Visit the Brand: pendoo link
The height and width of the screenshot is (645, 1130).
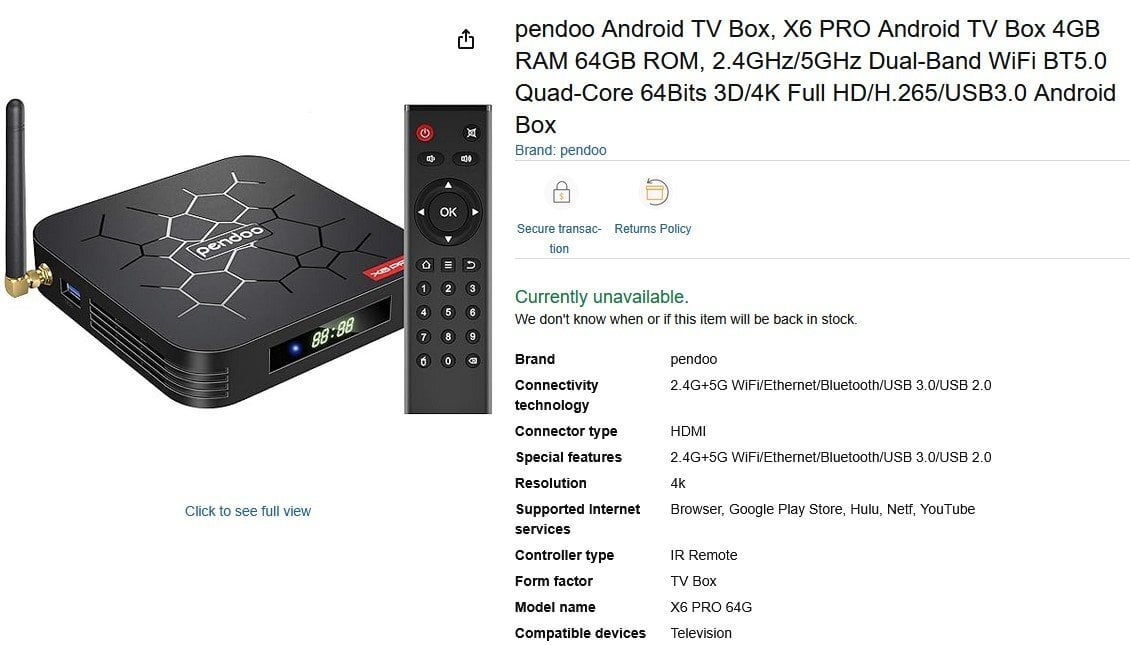(561, 150)
